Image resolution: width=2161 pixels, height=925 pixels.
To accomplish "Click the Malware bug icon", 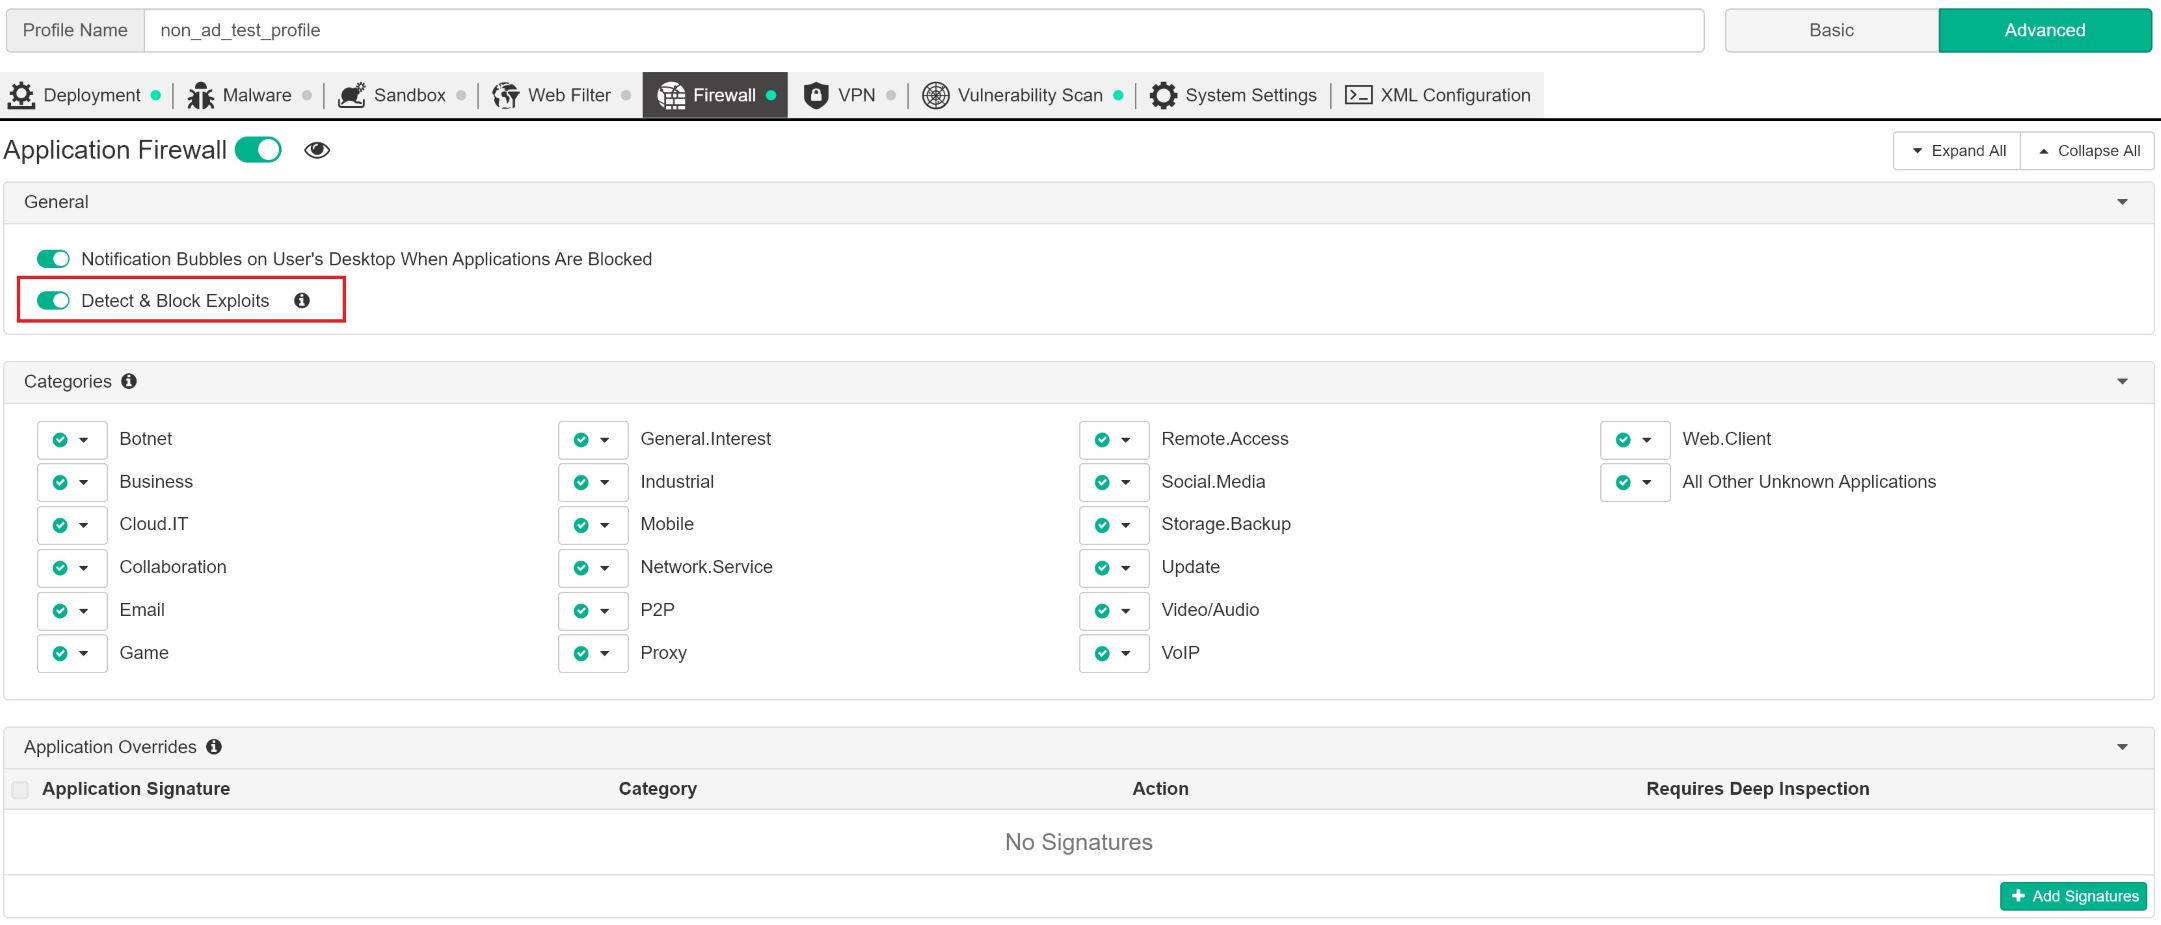I will point(201,95).
